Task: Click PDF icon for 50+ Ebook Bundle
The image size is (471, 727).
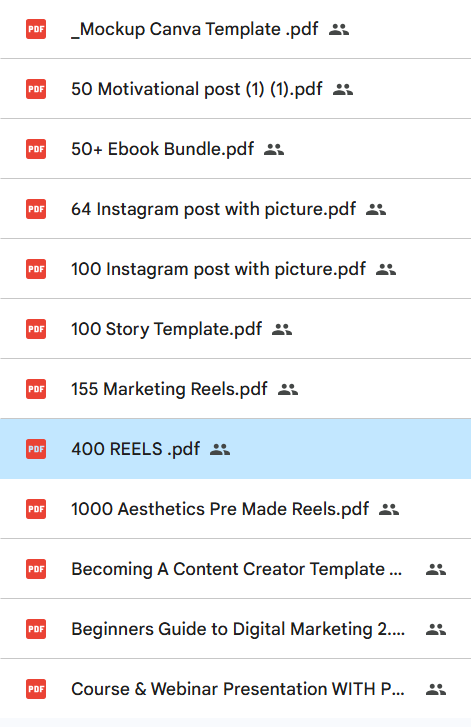Action: coord(36,149)
